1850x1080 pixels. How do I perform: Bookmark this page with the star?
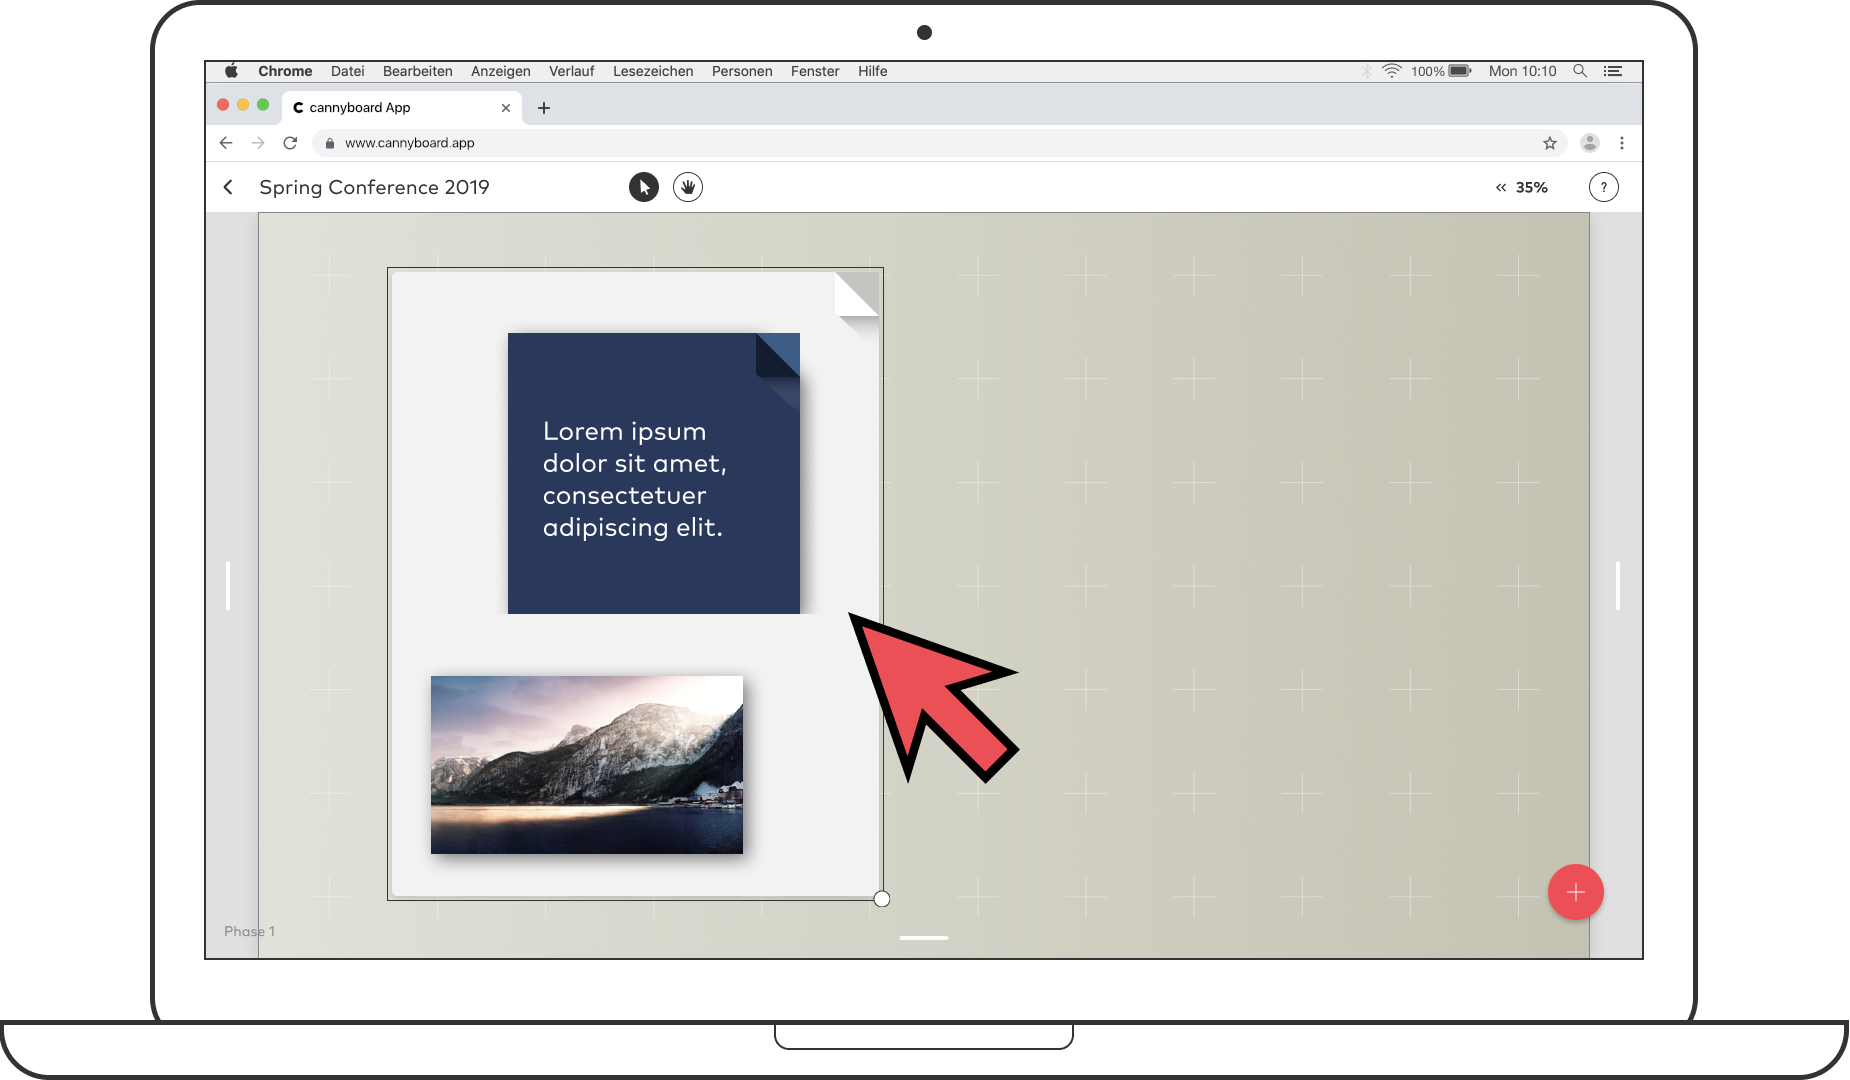(1550, 143)
